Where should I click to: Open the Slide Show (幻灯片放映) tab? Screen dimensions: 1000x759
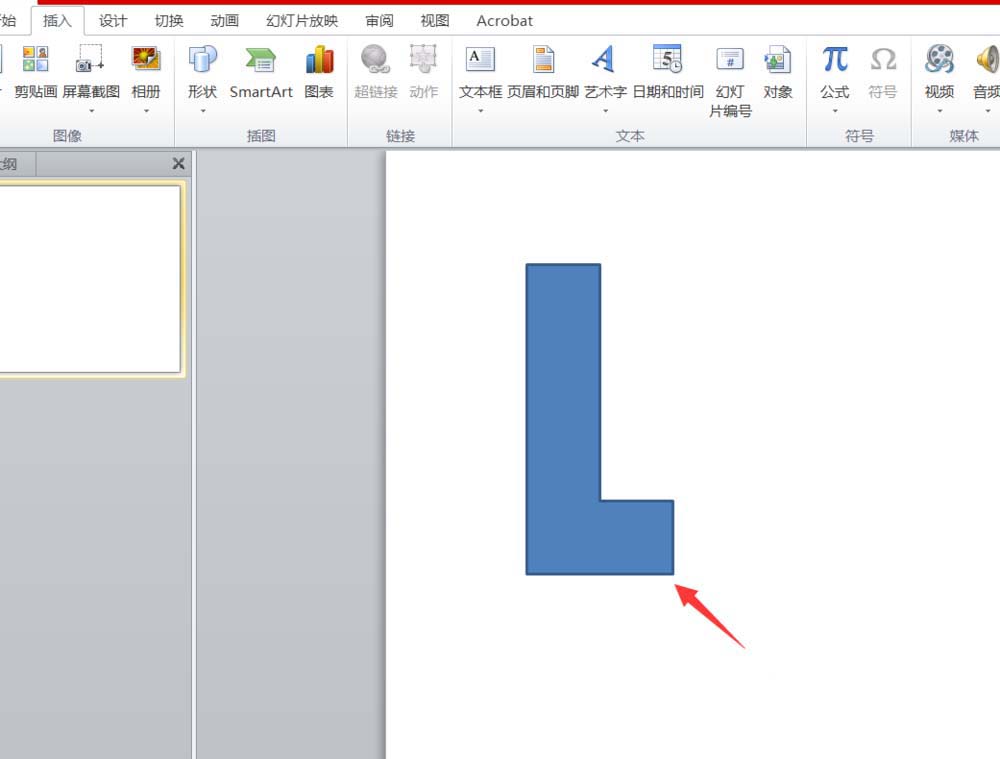302,21
